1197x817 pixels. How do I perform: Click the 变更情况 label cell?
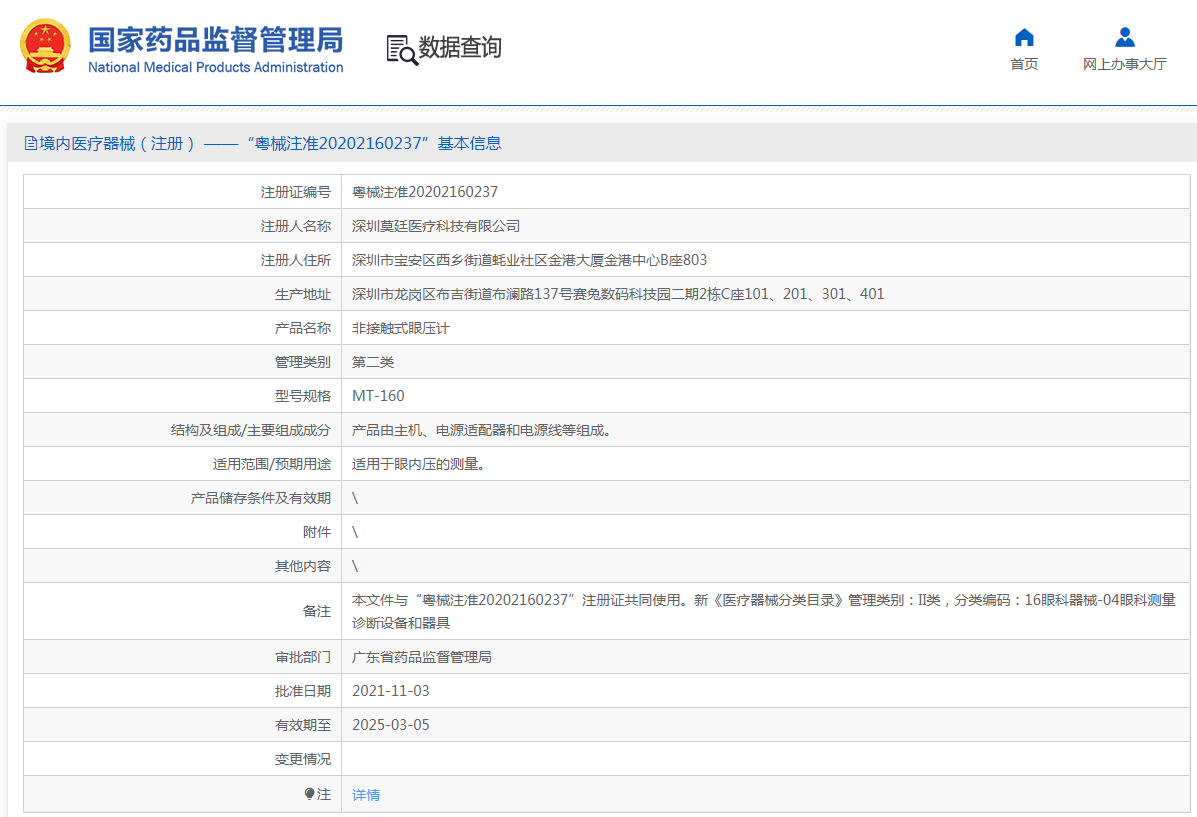tap(182, 759)
